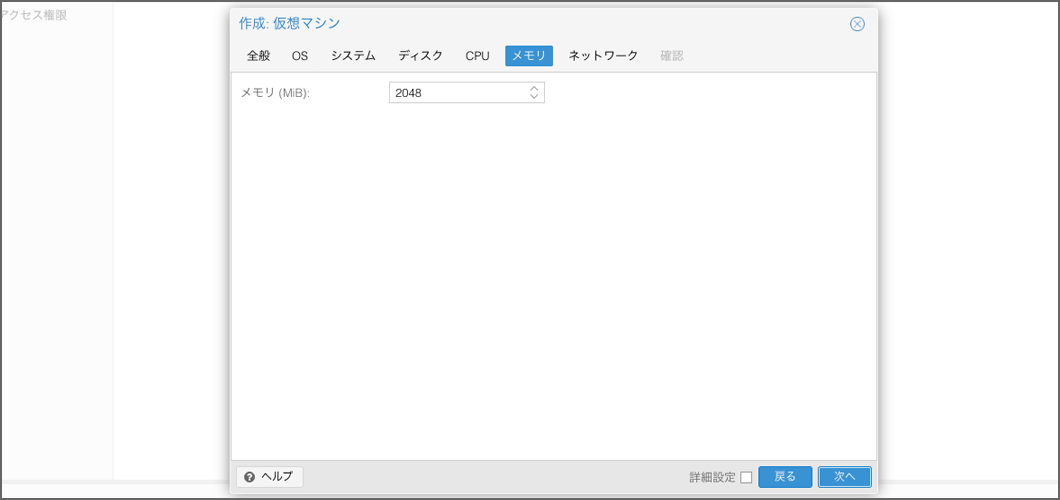Focus the memory field showing 2048
The image size is (1060, 500).
coord(457,93)
